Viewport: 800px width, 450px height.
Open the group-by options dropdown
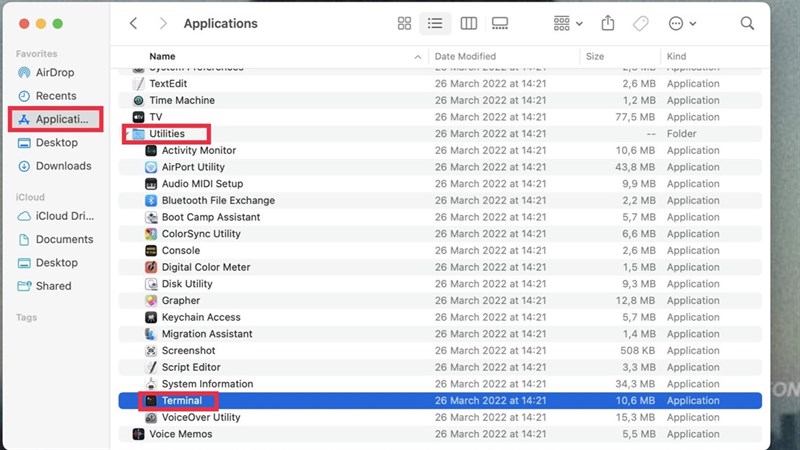pos(567,23)
